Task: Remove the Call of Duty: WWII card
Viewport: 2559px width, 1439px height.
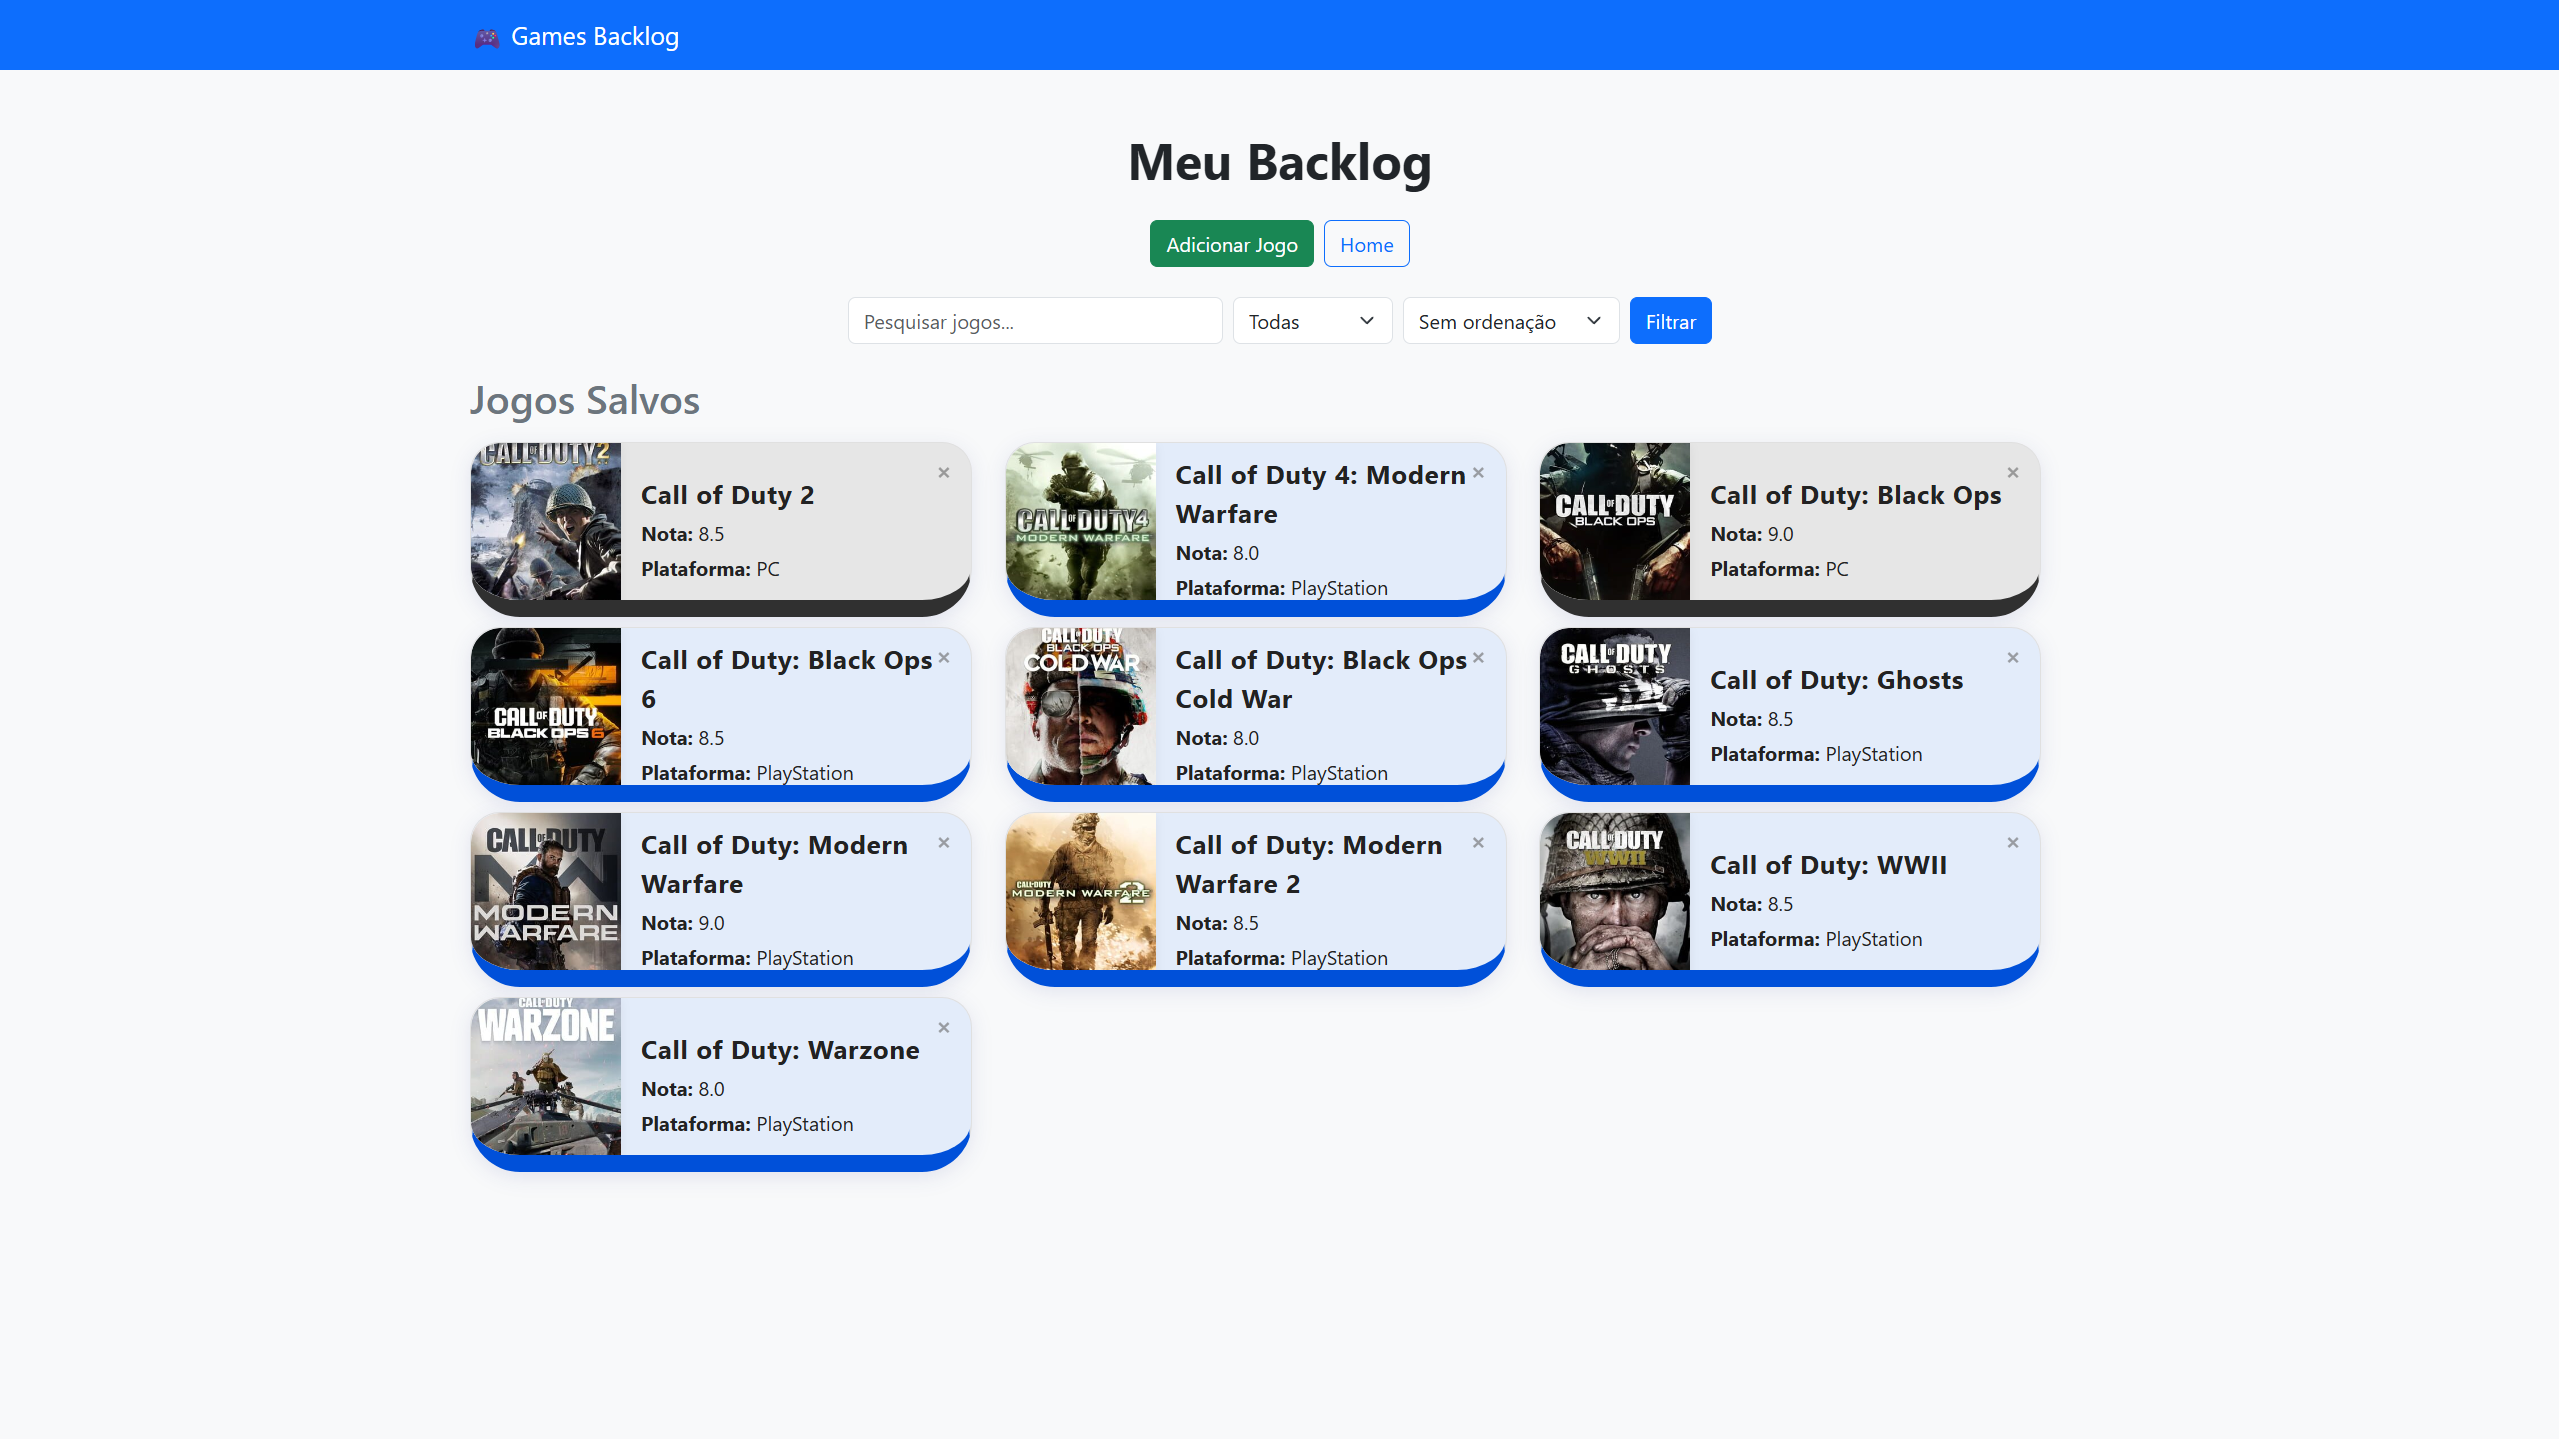Action: pos(2012,843)
